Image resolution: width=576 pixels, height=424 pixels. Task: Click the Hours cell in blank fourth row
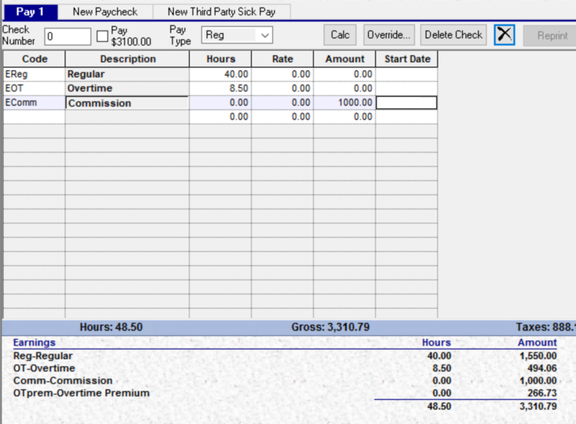[220, 117]
